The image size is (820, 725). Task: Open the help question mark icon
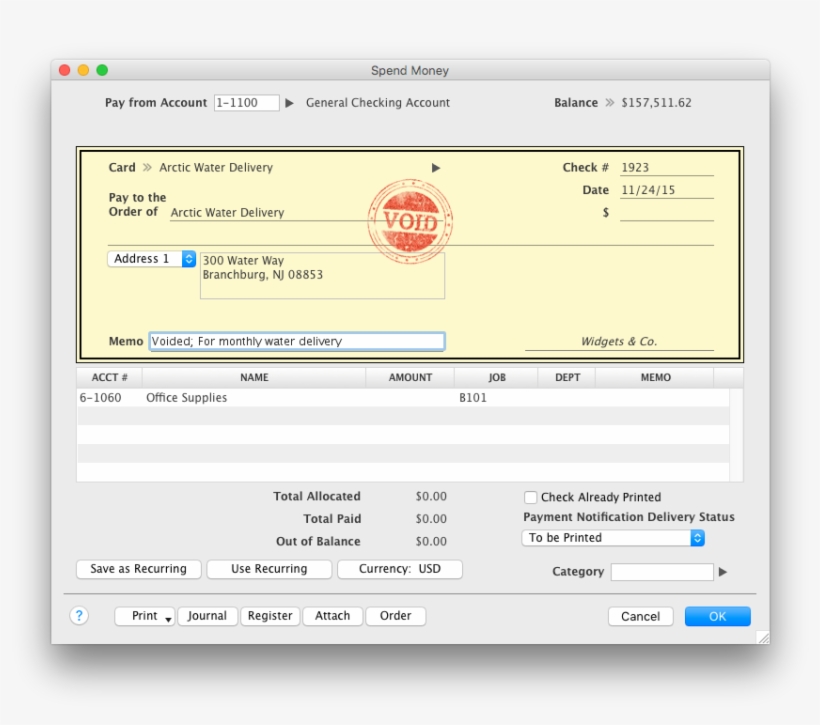point(80,616)
